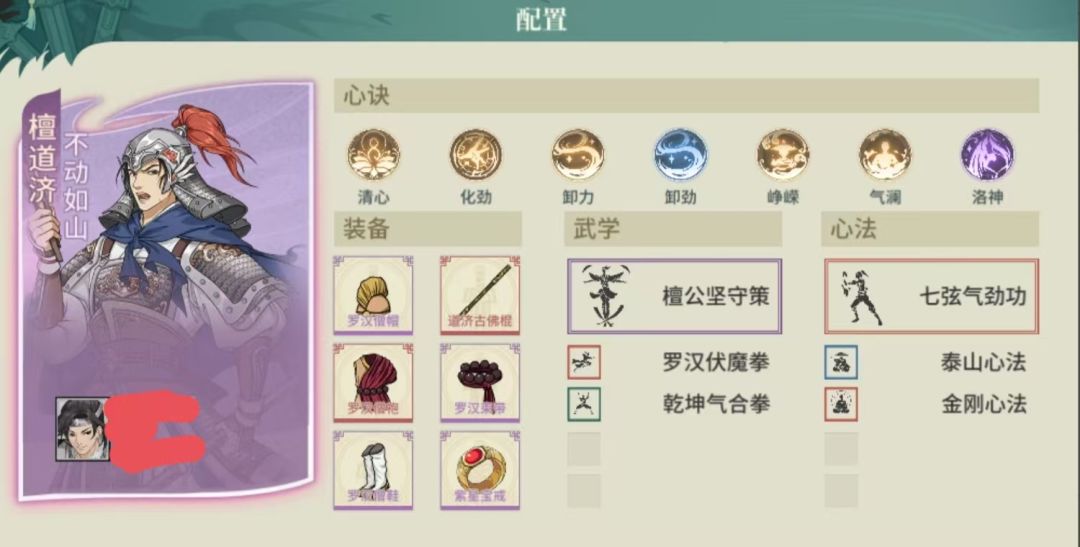Open the 紫星宝戒 ring slot
The height and width of the screenshot is (547, 1080).
pyautogui.click(x=480, y=470)
